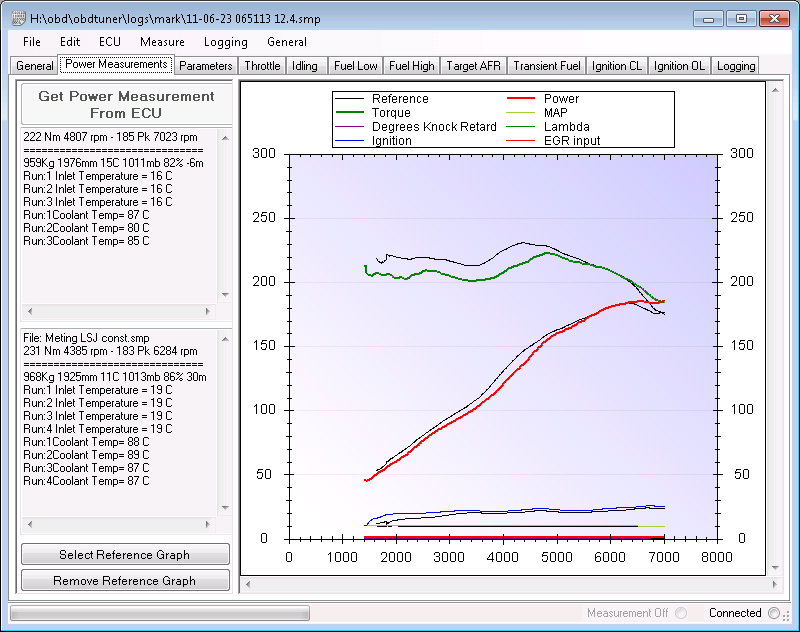Image resolution: width=800 pixels, height=632 pixels.
Task: Click down arrow of reference list scrollbar
Action: [225, 508]
